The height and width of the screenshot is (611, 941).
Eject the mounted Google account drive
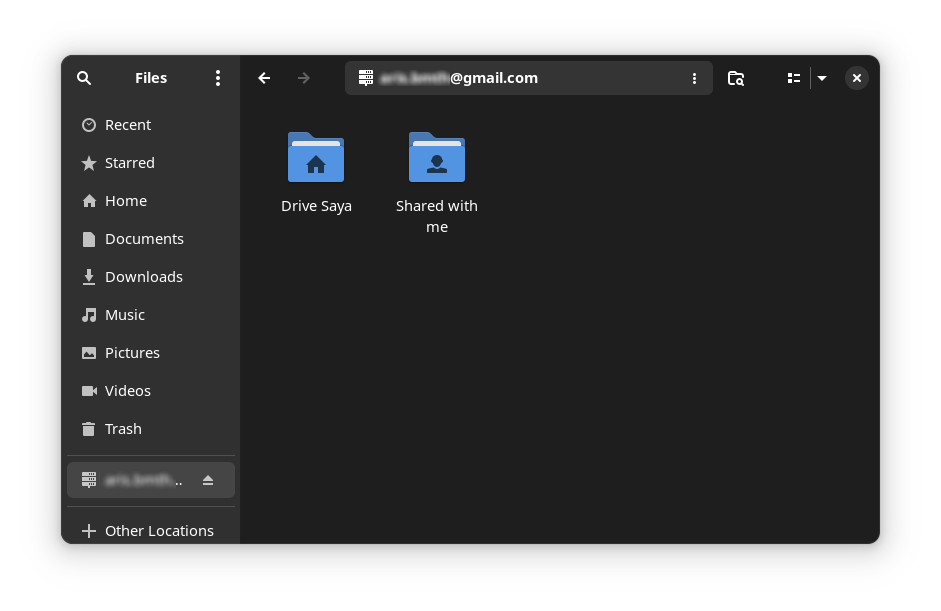(x=208, y=480)
